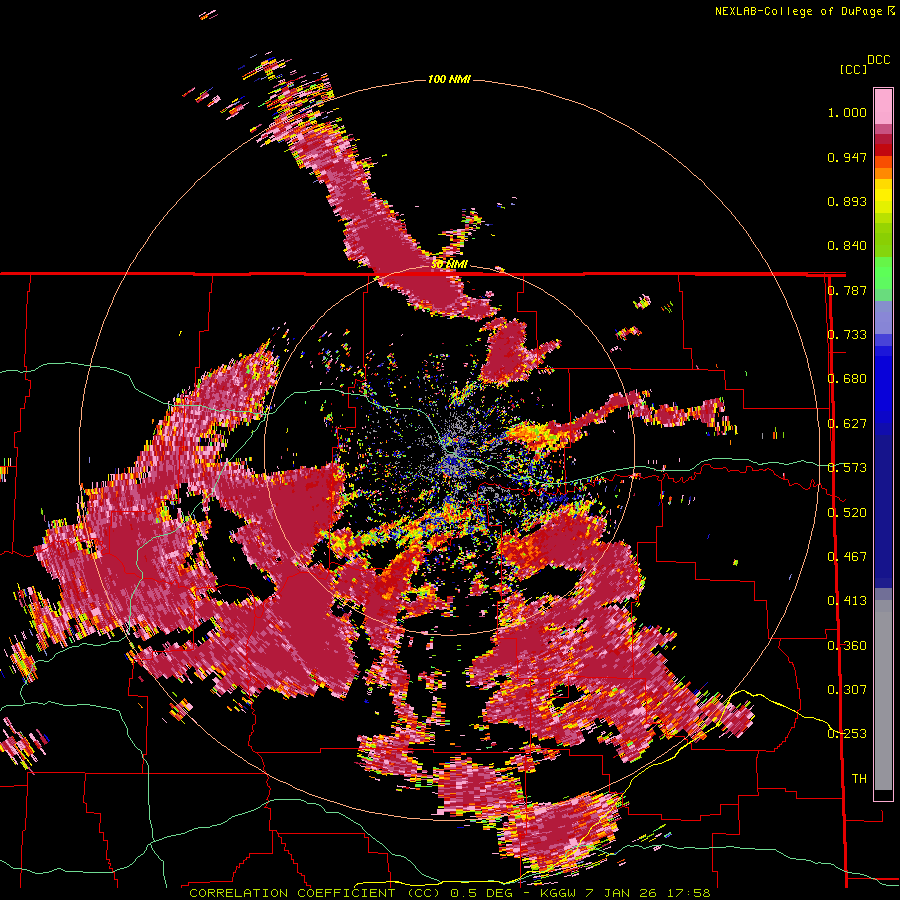The image size is (900, 900).
Task: Select the 1.000 scale value
Action: pyautogui.click(x=847, y=112)
